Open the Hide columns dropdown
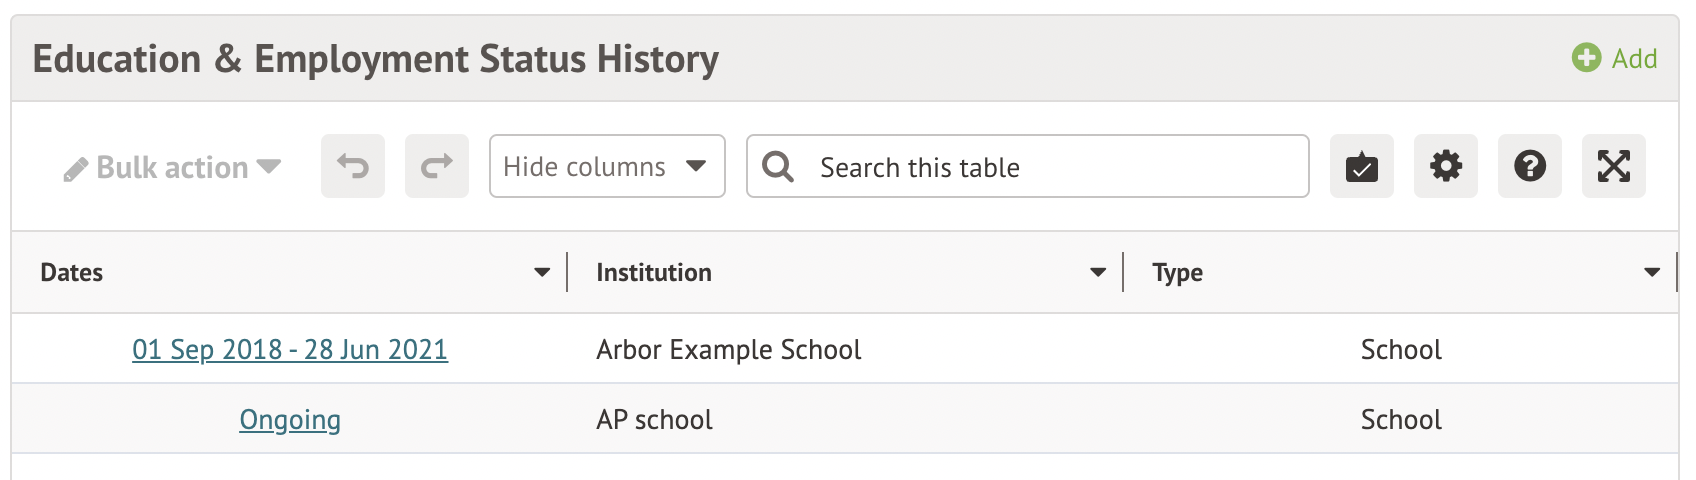This screenshot has height=480, width=1696. [x=607, y=166]
